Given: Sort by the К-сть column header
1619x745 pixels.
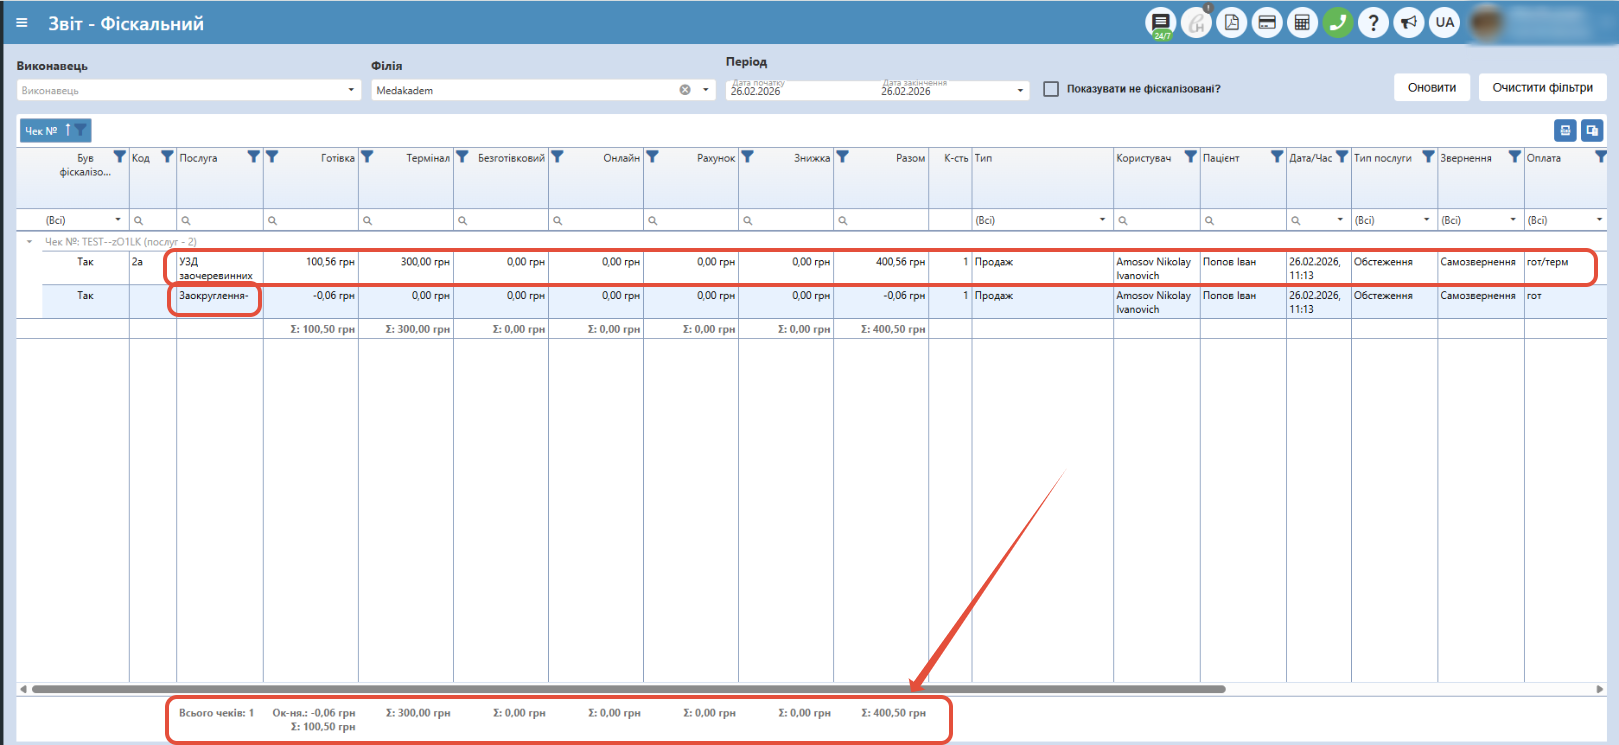Looking at the screenshot, I should [956, 158].
